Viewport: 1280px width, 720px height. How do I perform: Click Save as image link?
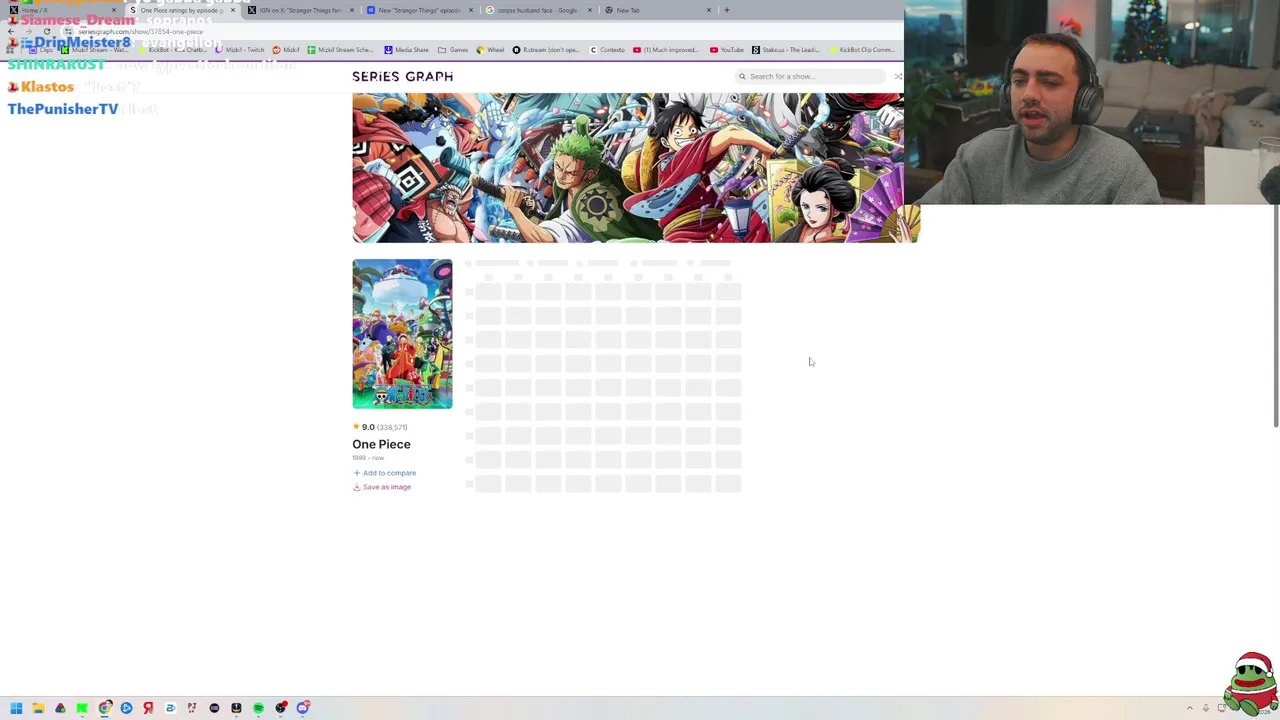pyautogui.click(x=386, y=487)
